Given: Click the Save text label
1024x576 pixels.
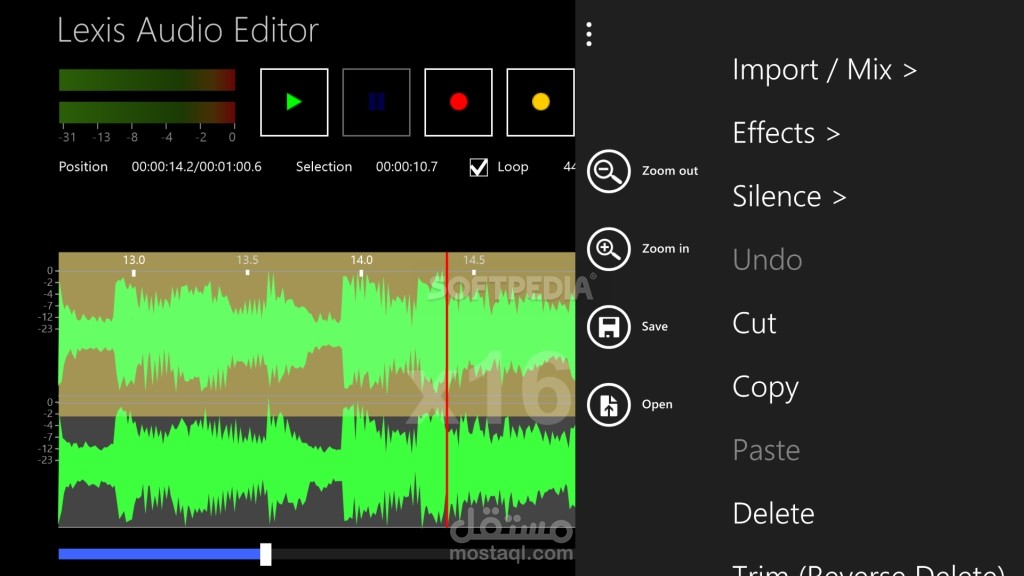Looking at the screenshot, I should point(654,326).
